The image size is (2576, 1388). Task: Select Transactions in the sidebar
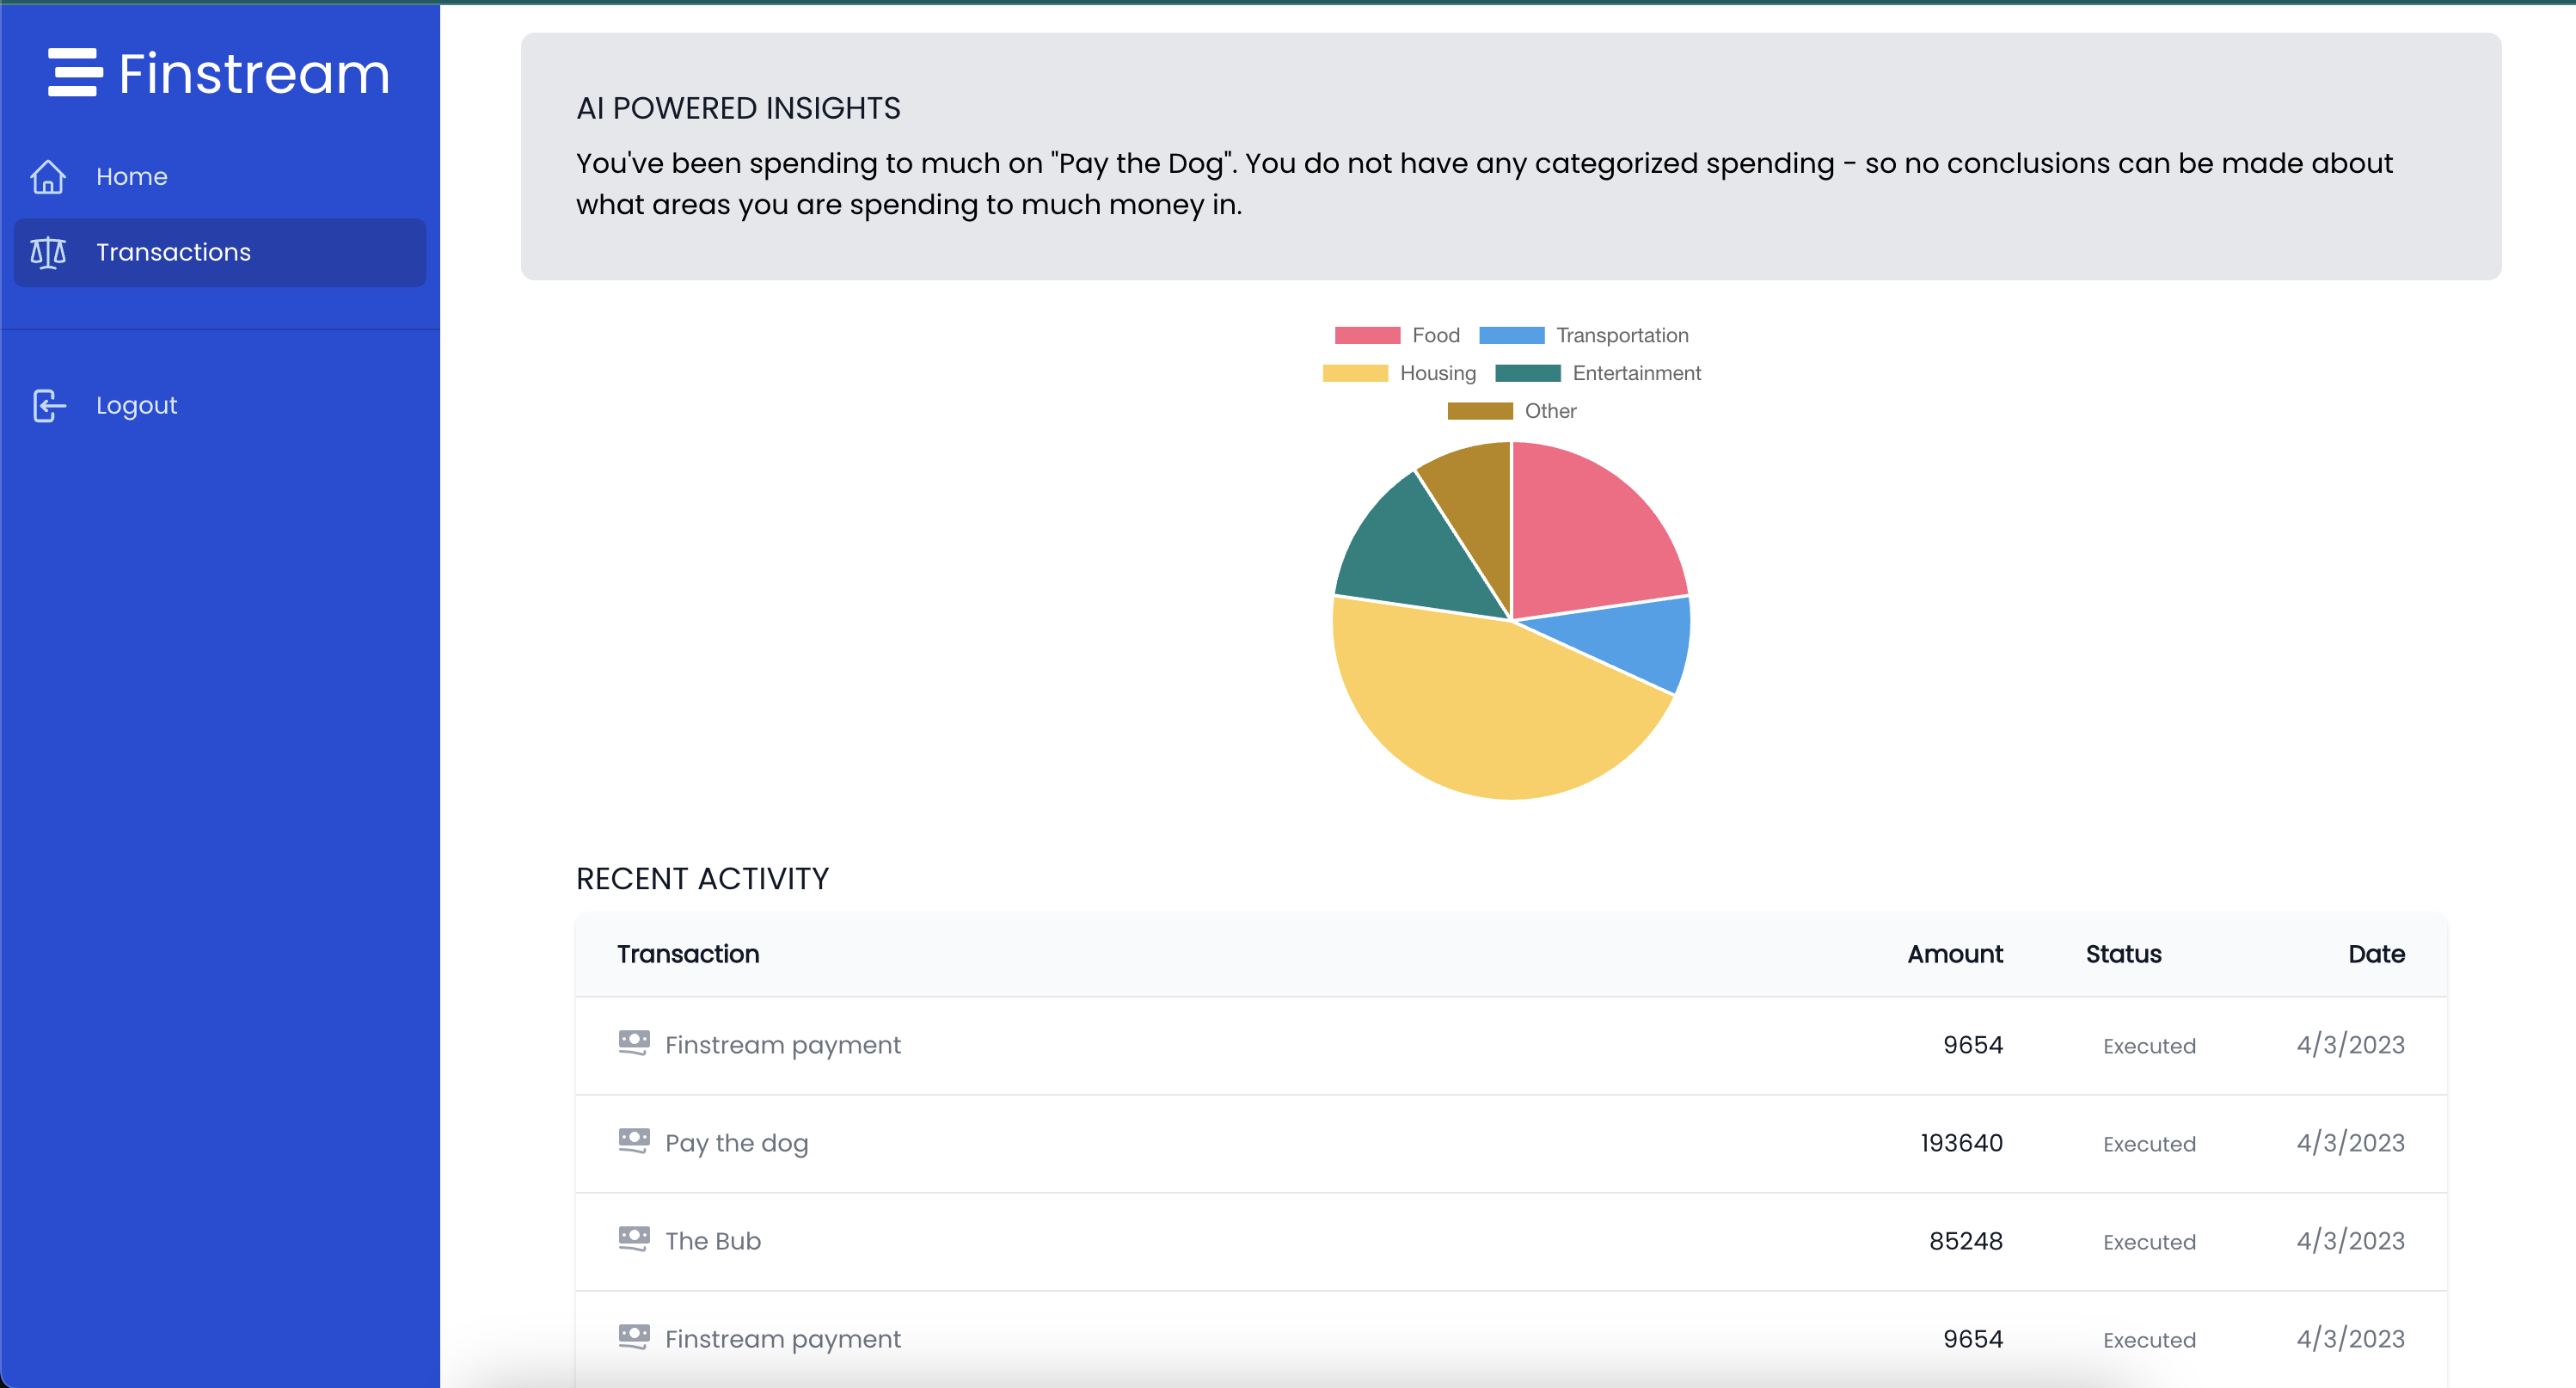click(173, 253)
